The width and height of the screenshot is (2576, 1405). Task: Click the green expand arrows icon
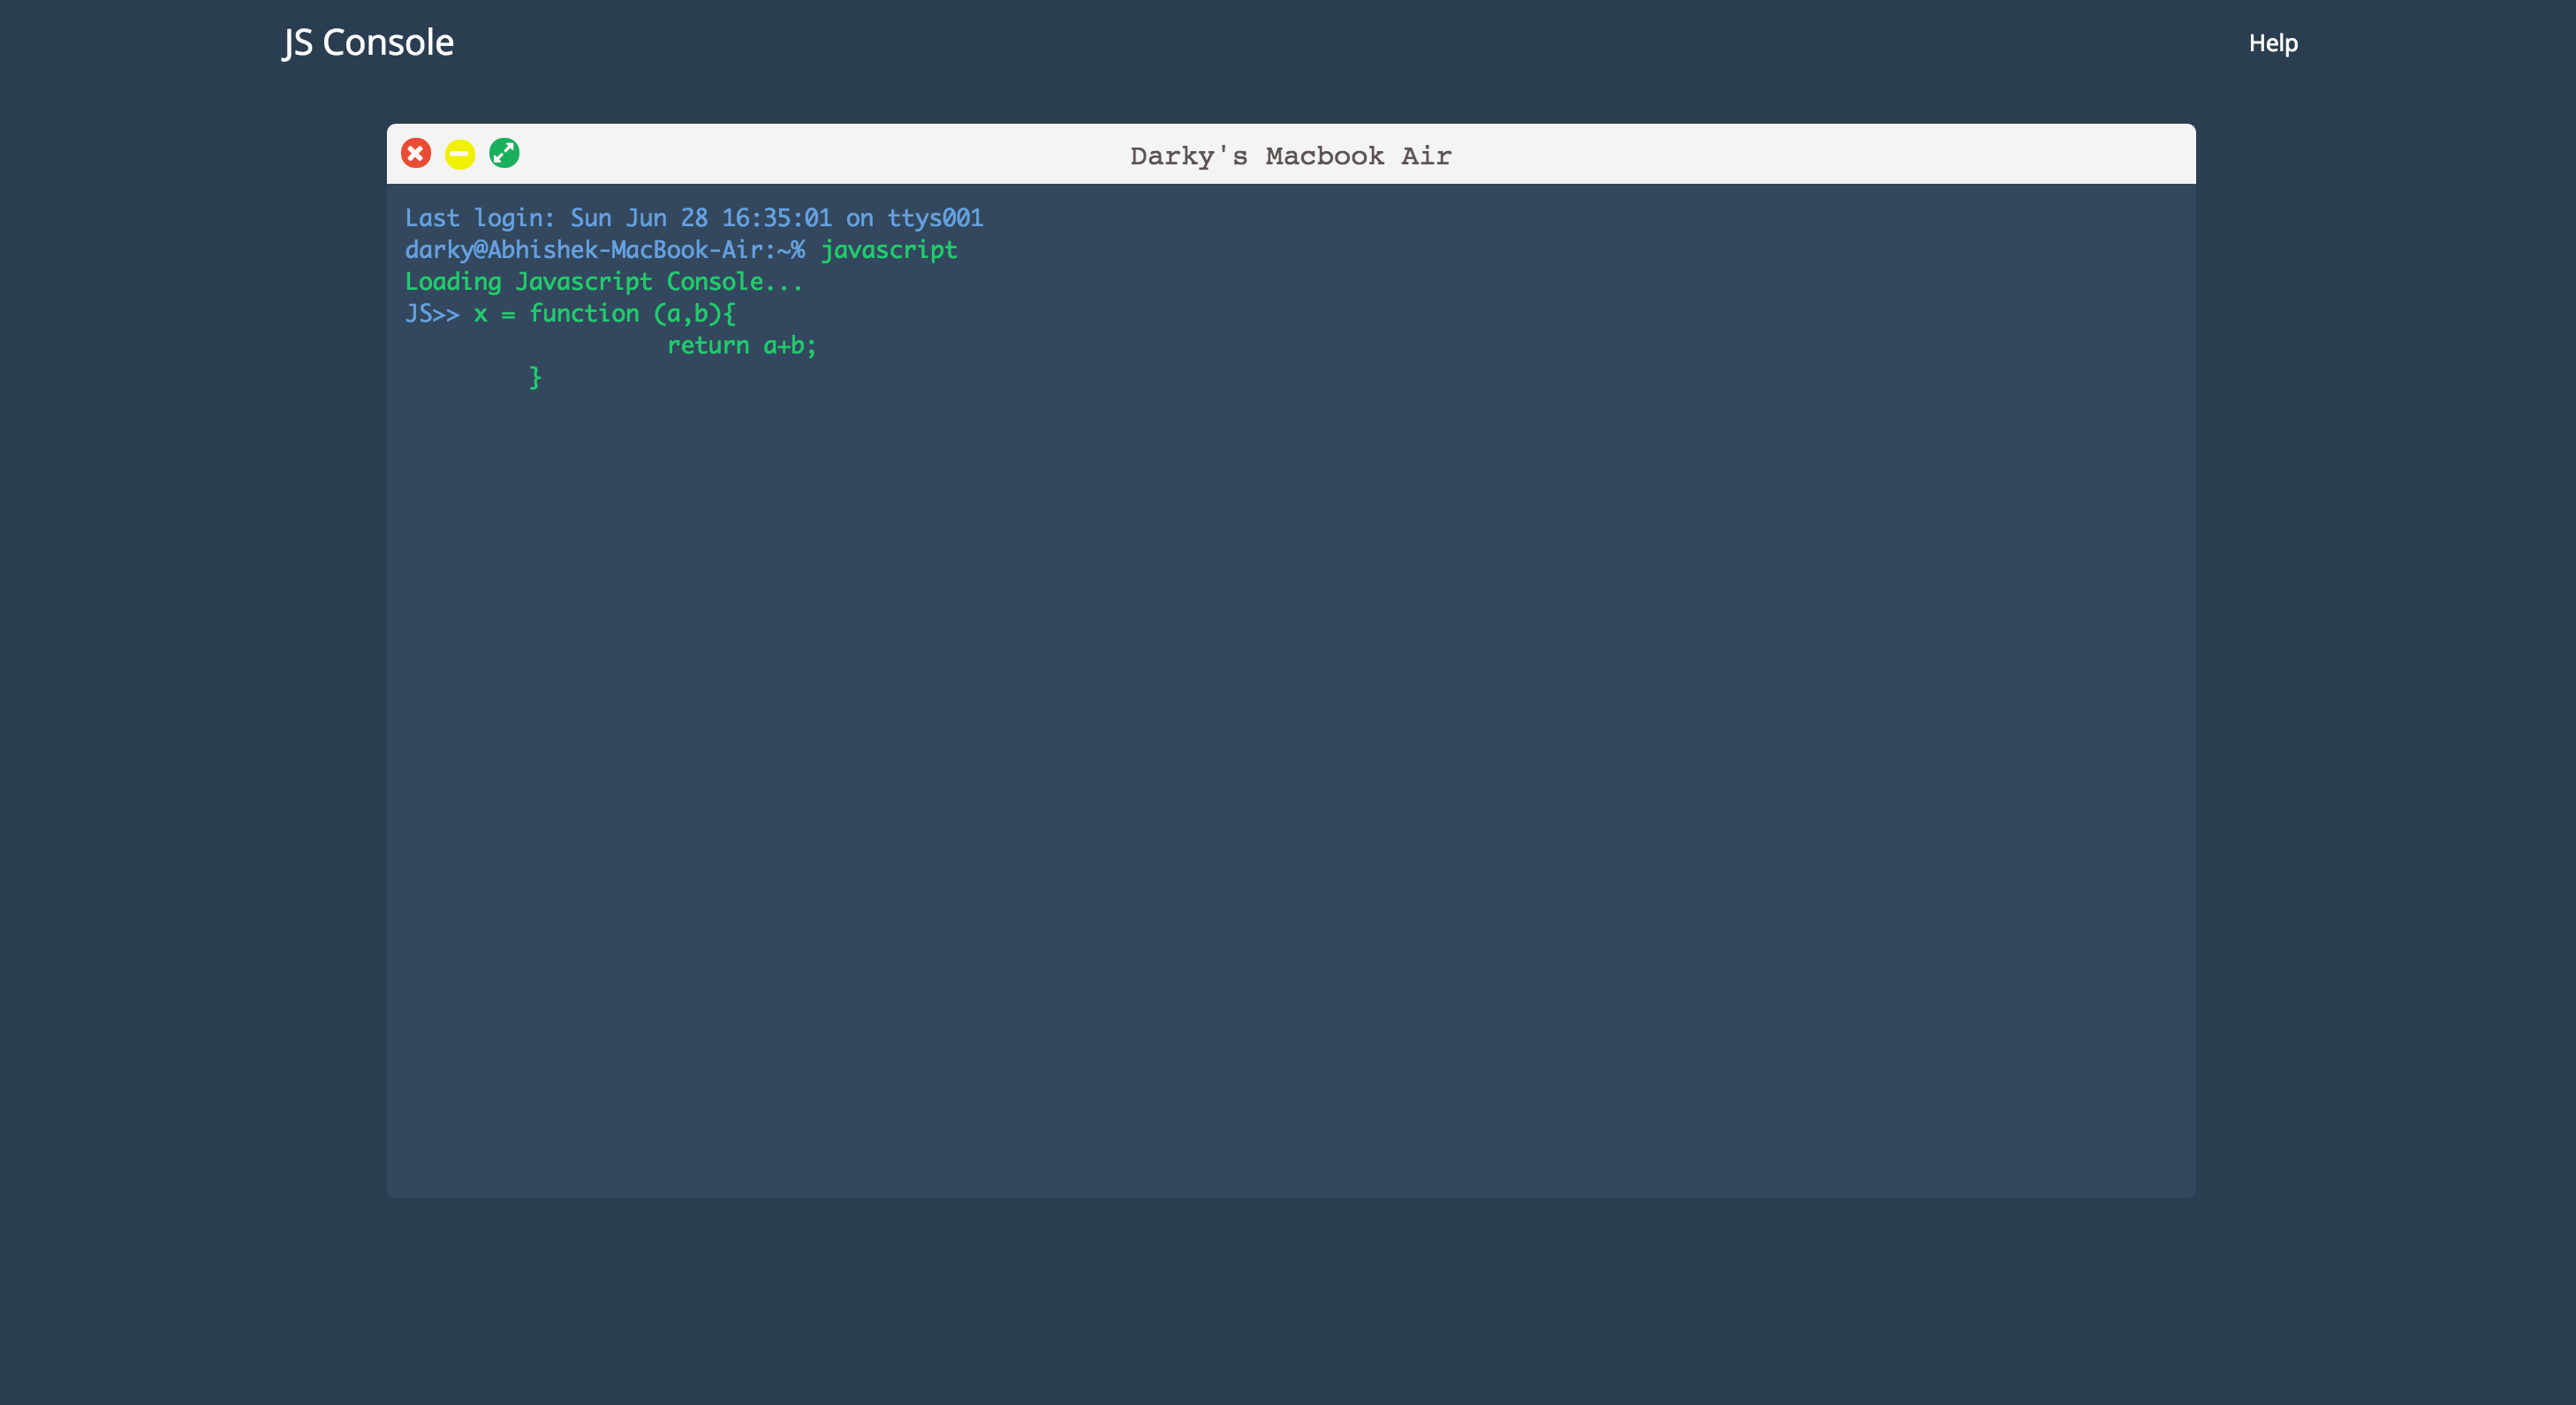[x=504, y=153]
